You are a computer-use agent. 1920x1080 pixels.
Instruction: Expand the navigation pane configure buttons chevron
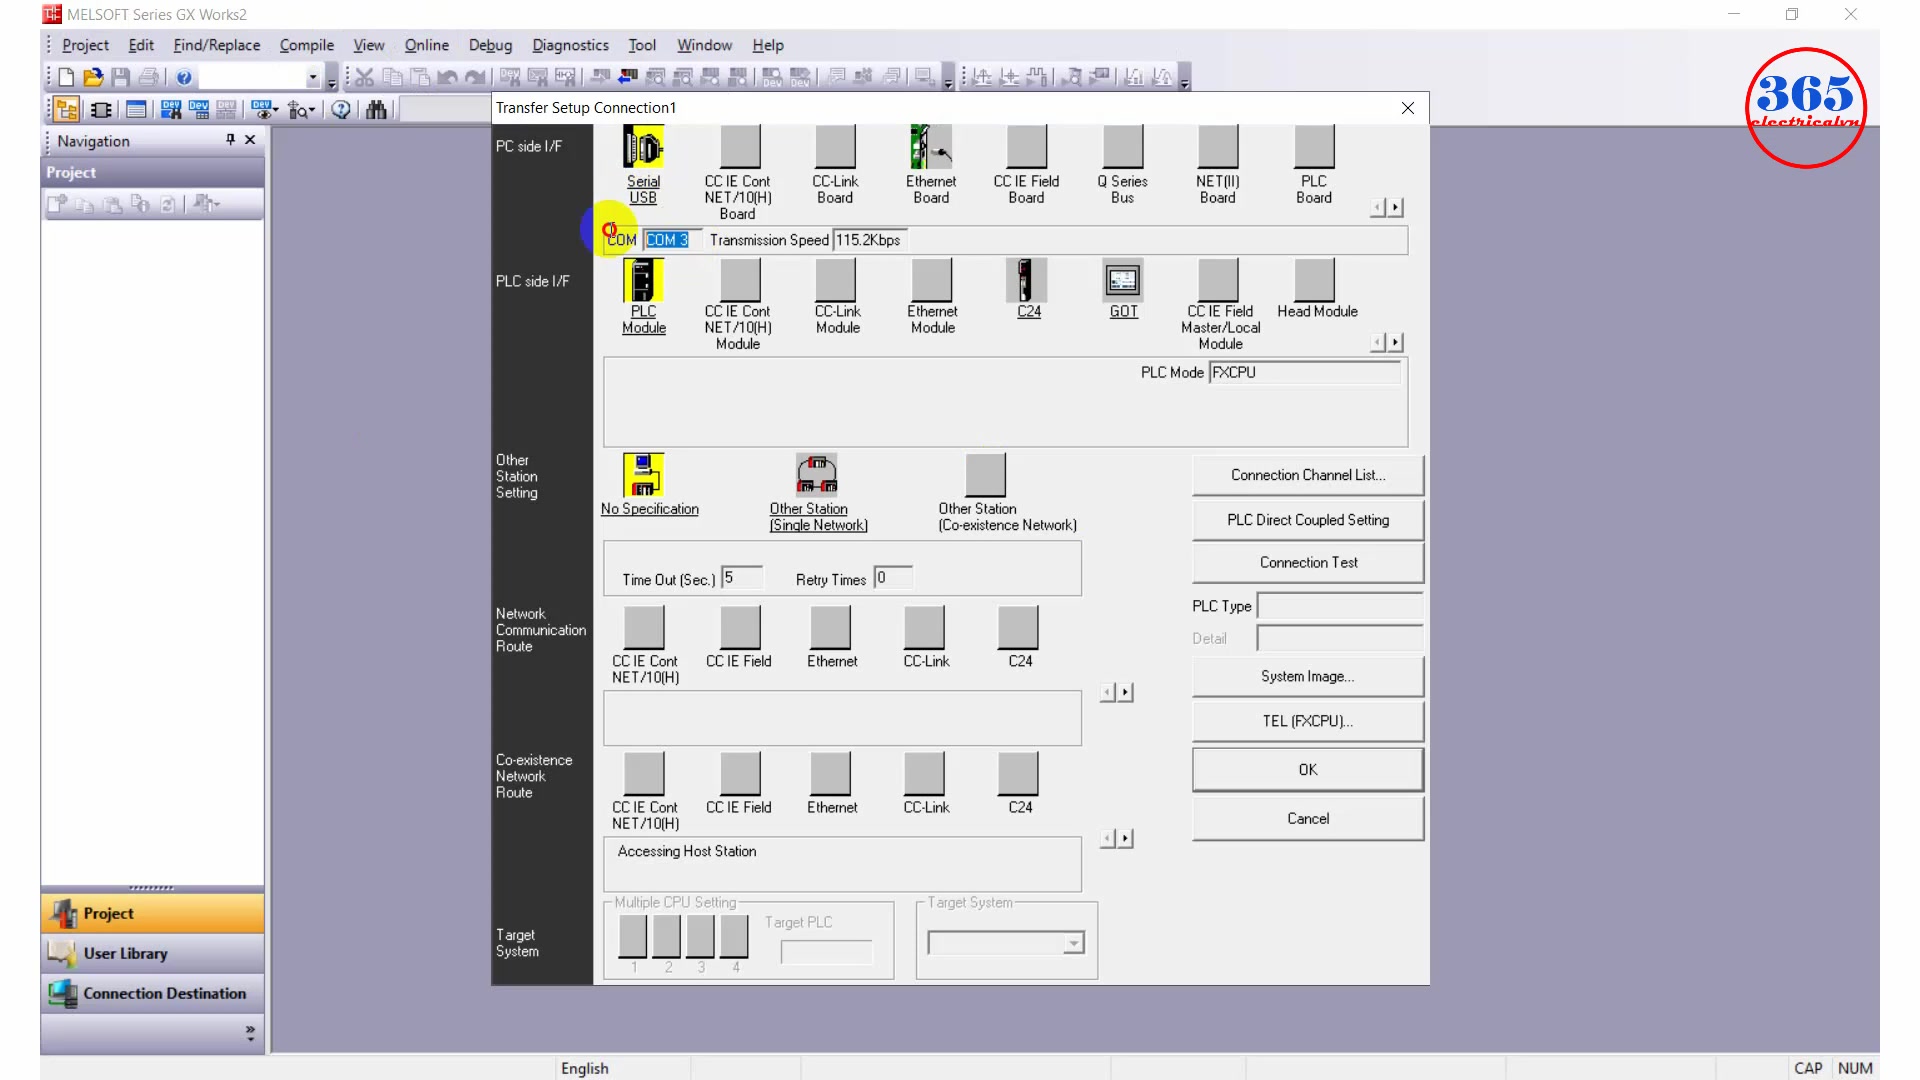click(x=250, y=1032)
